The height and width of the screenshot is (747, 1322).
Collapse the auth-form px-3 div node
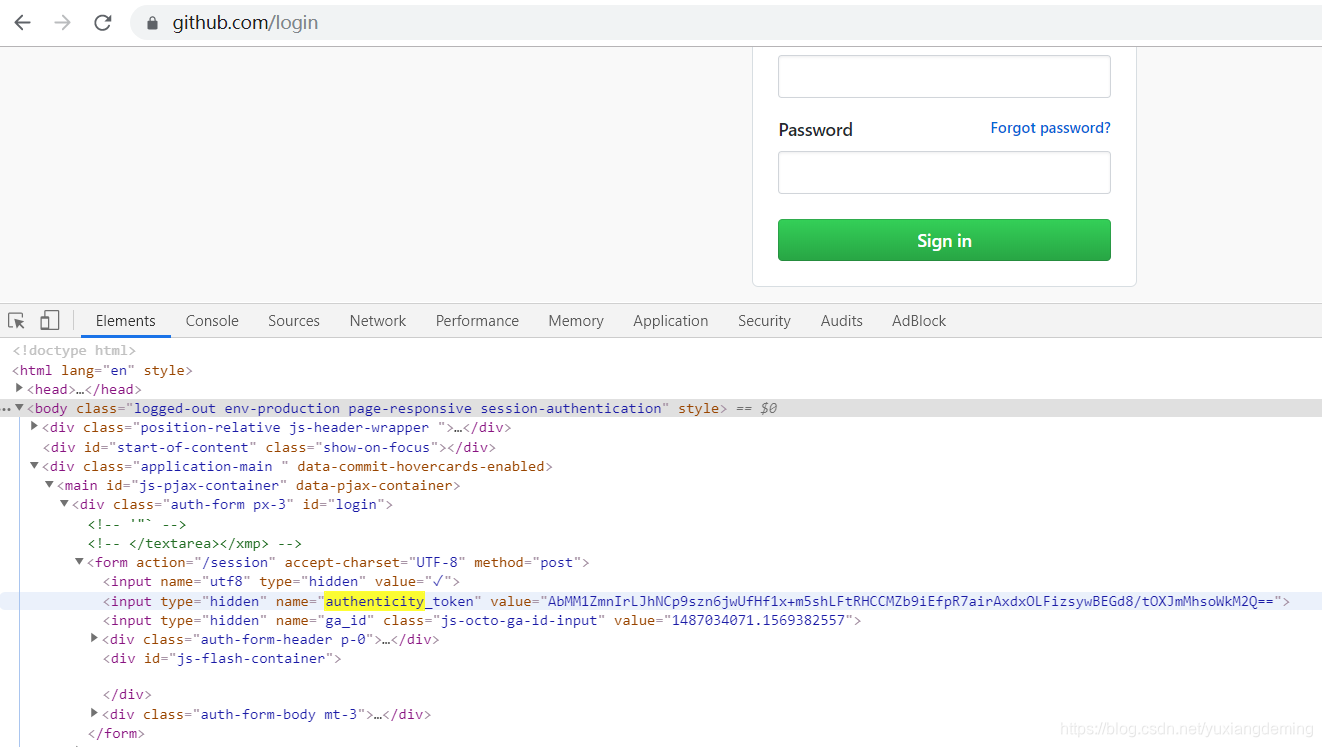point(64,503)
